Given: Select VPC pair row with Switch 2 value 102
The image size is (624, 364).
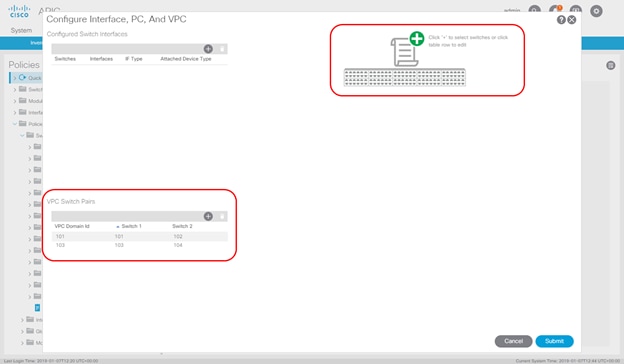Looking at the screenshot, I should point(139,237).
